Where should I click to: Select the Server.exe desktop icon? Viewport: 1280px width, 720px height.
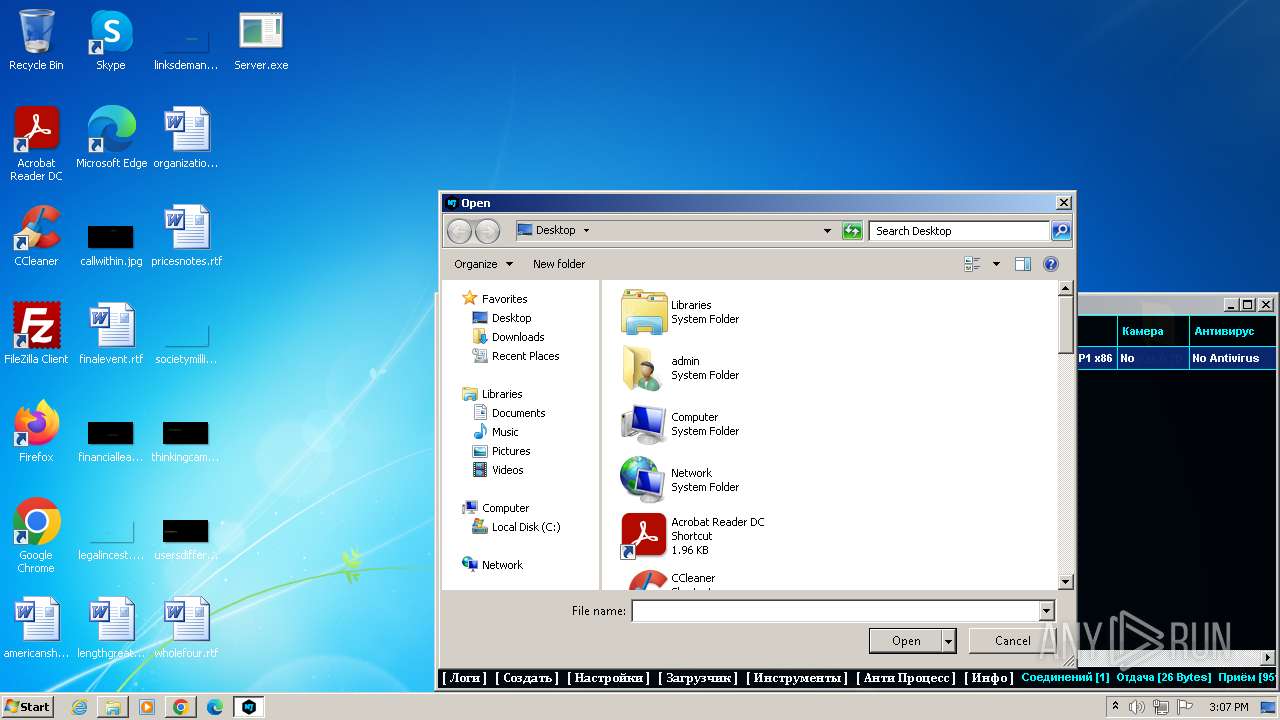261,40
